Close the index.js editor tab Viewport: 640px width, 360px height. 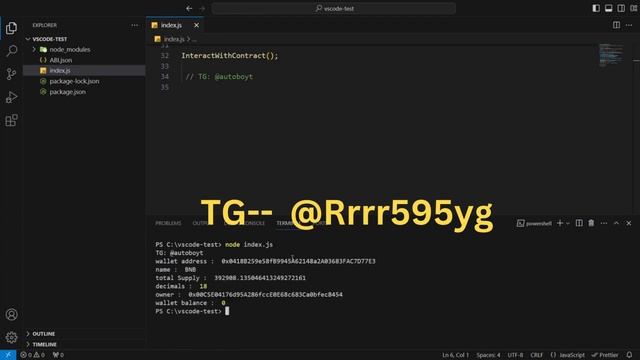(196, 25)
